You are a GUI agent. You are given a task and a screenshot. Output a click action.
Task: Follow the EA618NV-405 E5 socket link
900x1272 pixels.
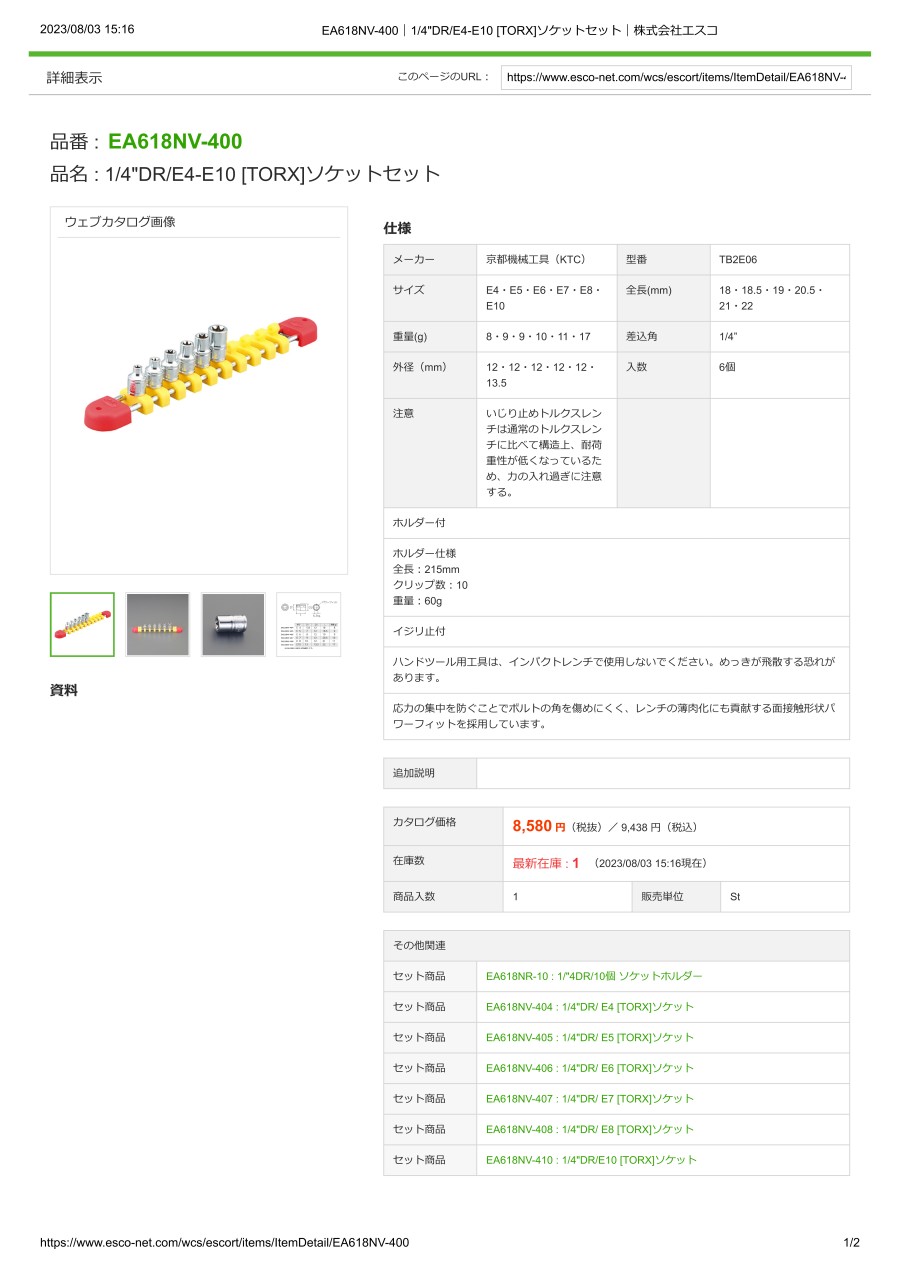pos(589,1038)
